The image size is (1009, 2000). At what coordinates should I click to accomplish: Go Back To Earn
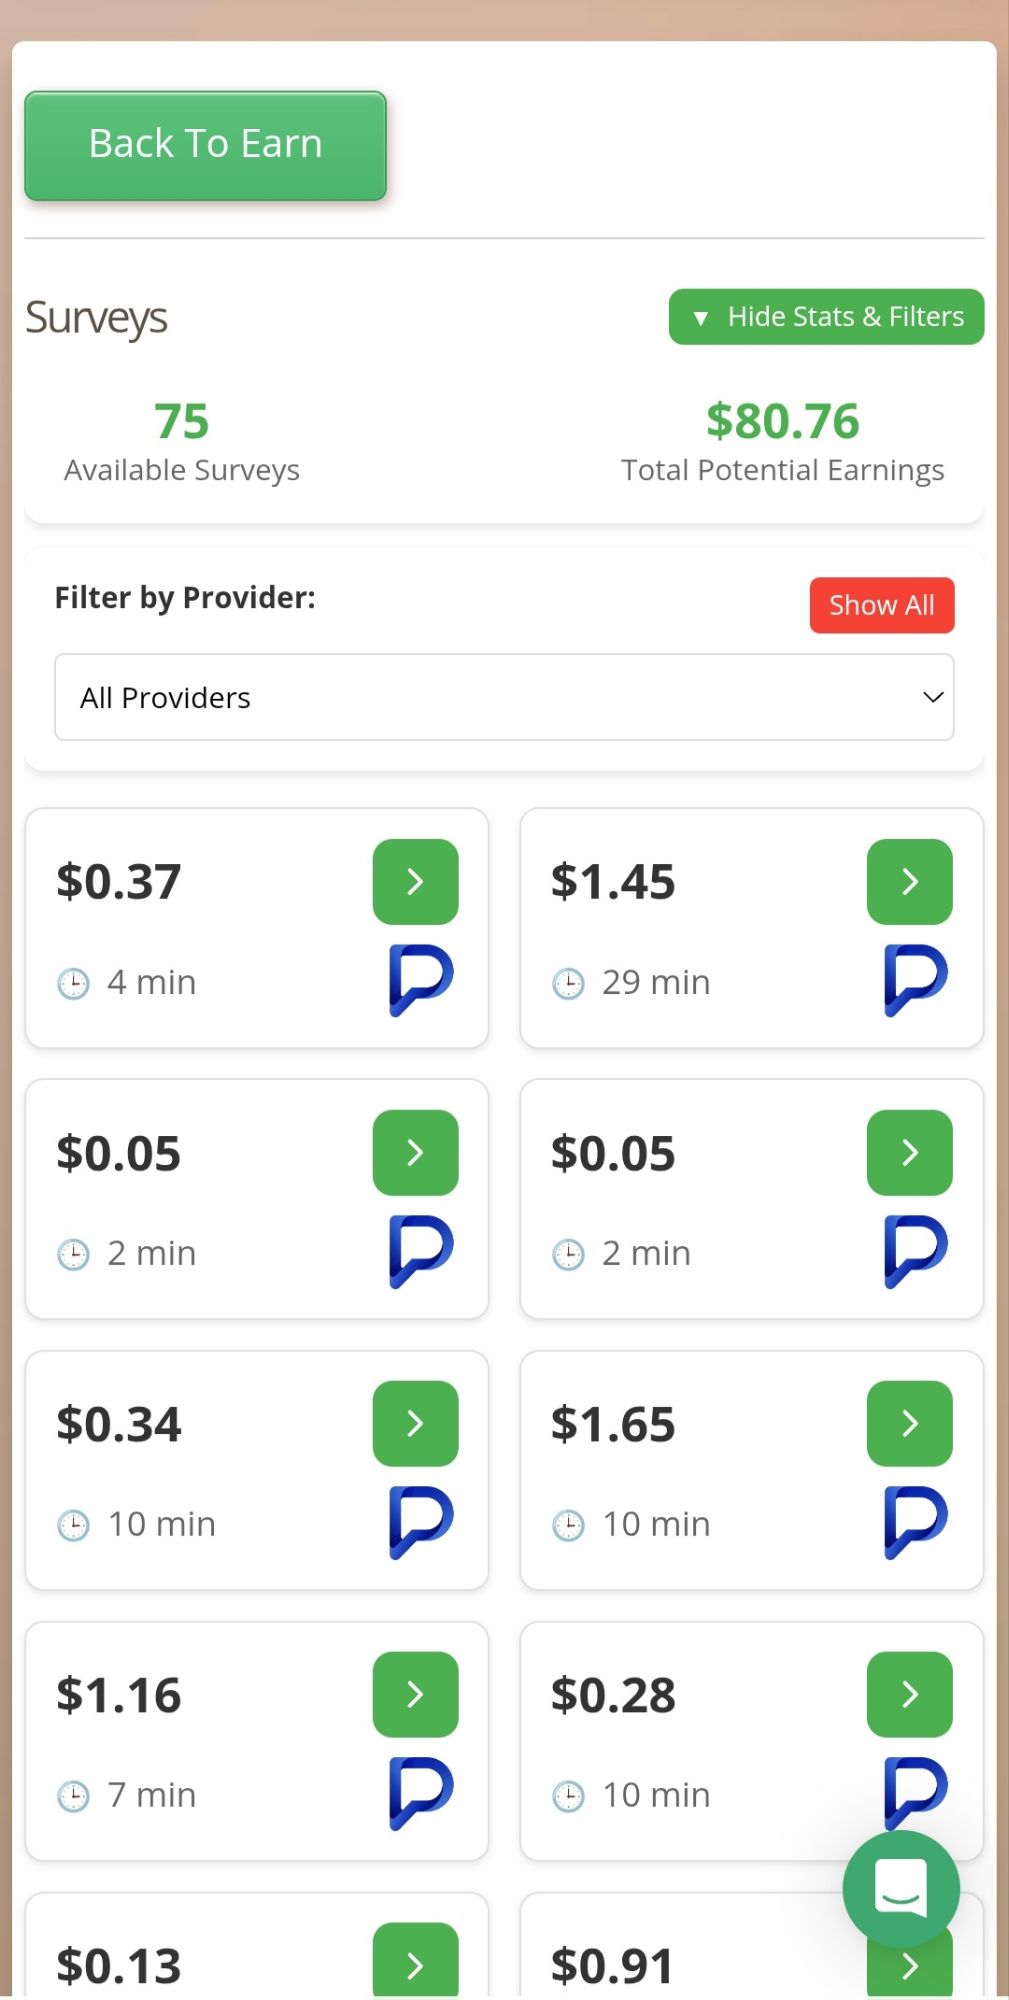pos(204,143)
